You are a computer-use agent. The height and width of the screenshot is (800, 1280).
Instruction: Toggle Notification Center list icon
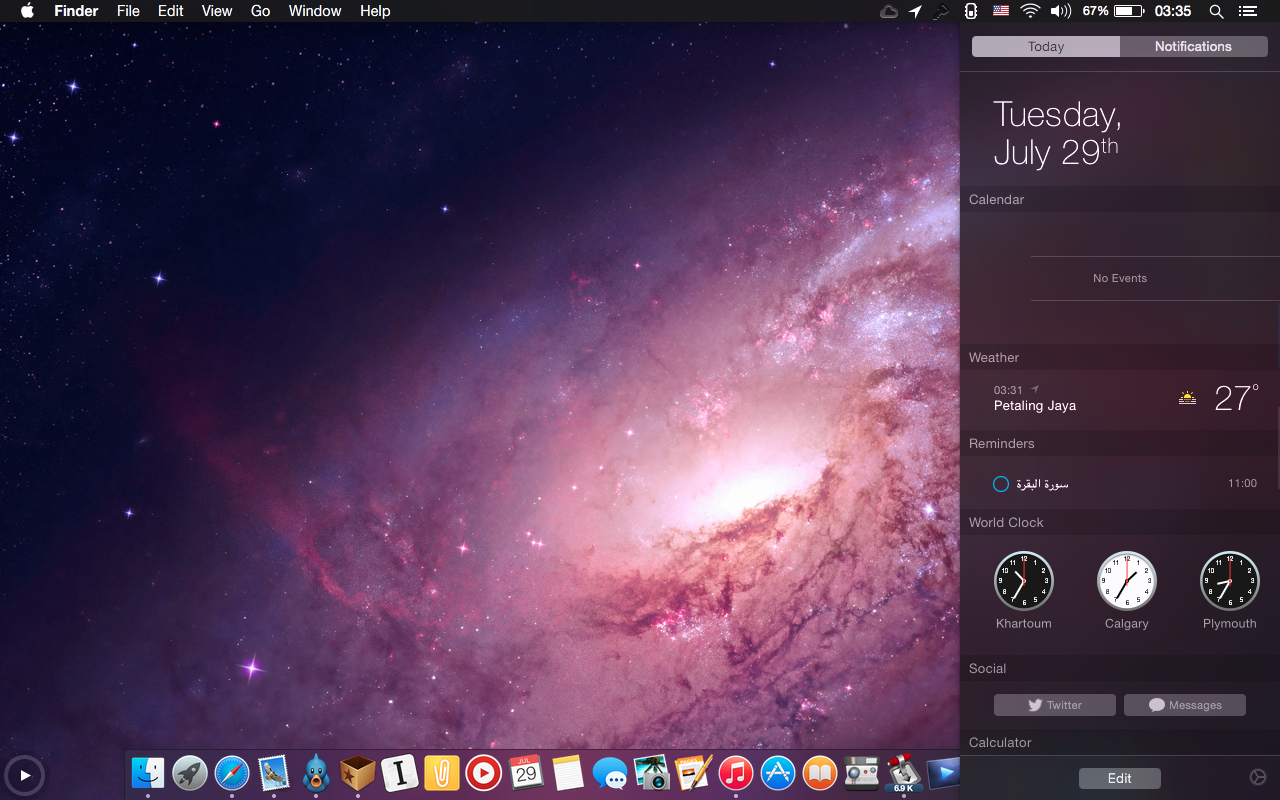point(1247,11)
